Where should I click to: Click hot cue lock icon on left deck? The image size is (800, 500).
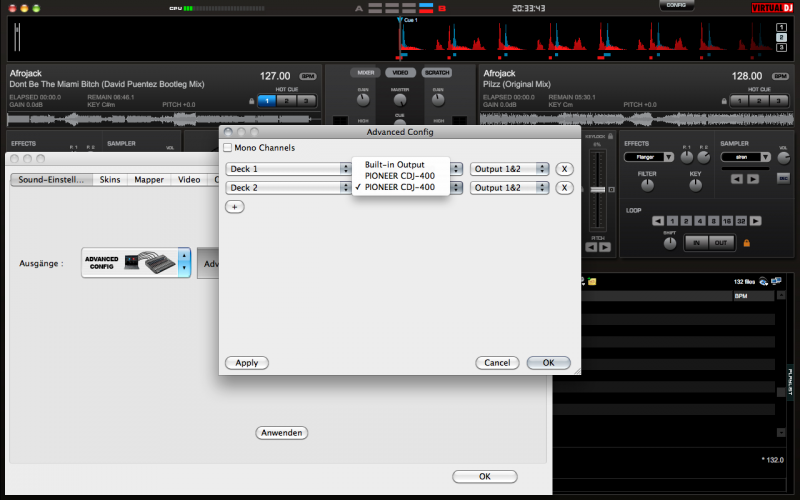[x=252, y=101]
